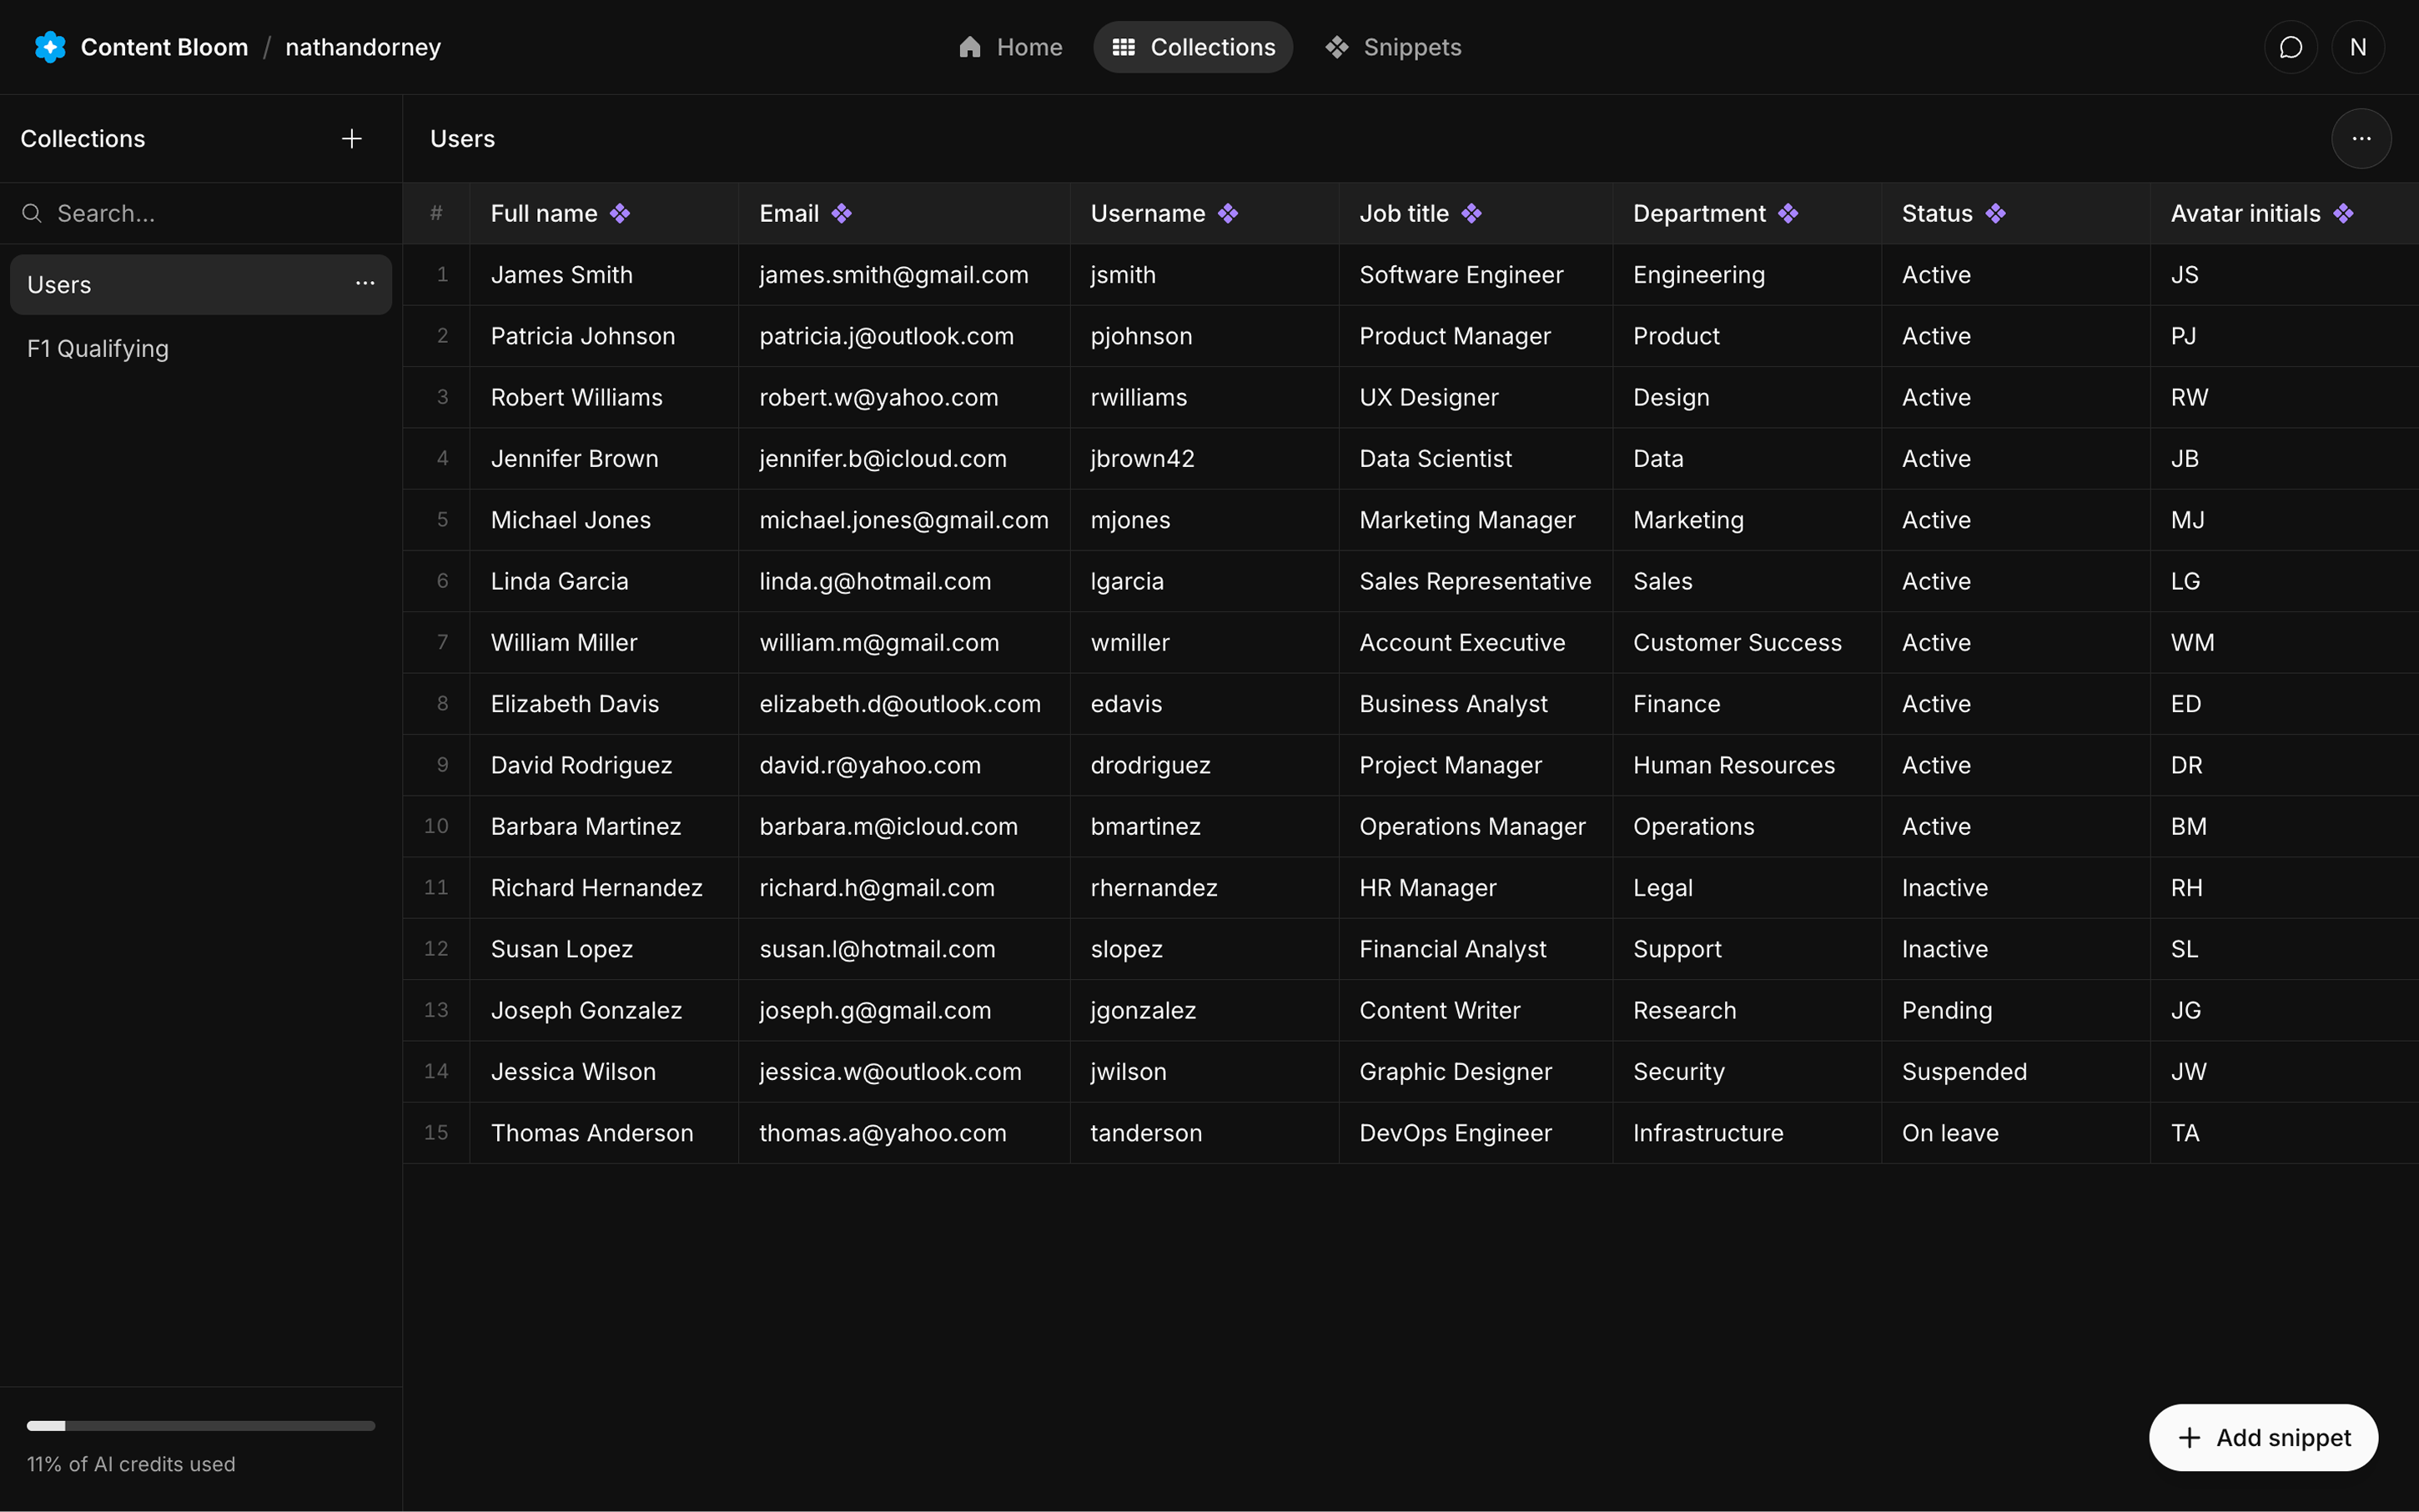Click the AI sparkle icon next to Full name
This screenshot has height=1512, width=2419.
[x=620, y=213]
